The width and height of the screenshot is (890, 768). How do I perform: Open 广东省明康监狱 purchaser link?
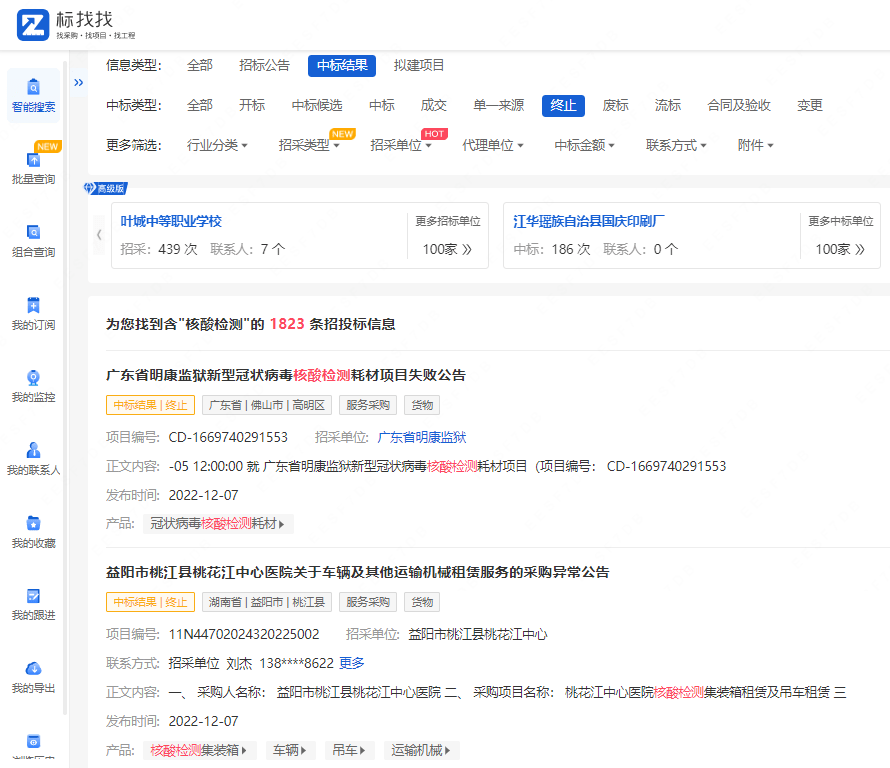pyautogui.click(x=422, y=437)
